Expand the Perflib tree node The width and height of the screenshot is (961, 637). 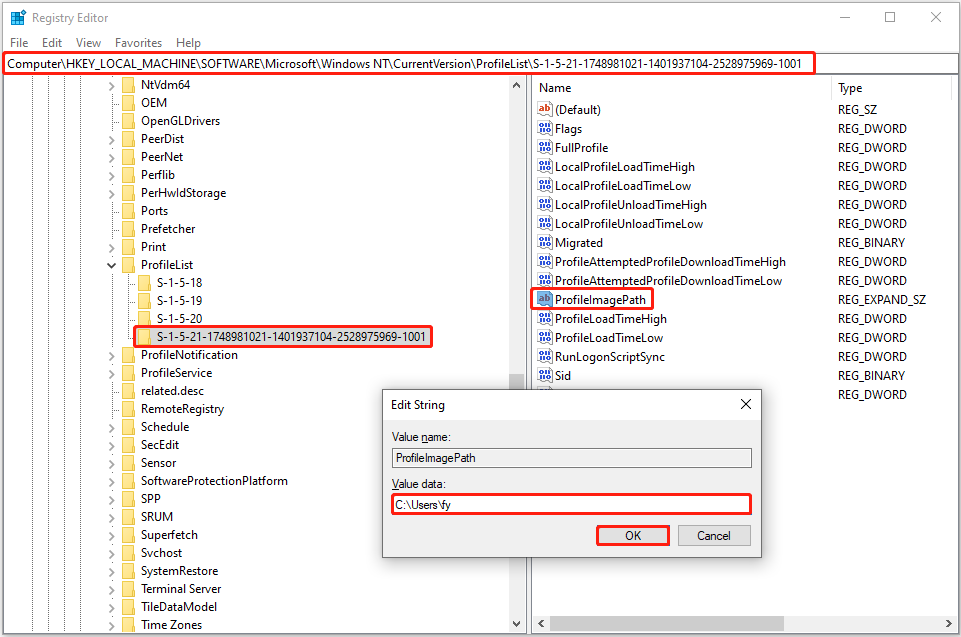point(112,176)
